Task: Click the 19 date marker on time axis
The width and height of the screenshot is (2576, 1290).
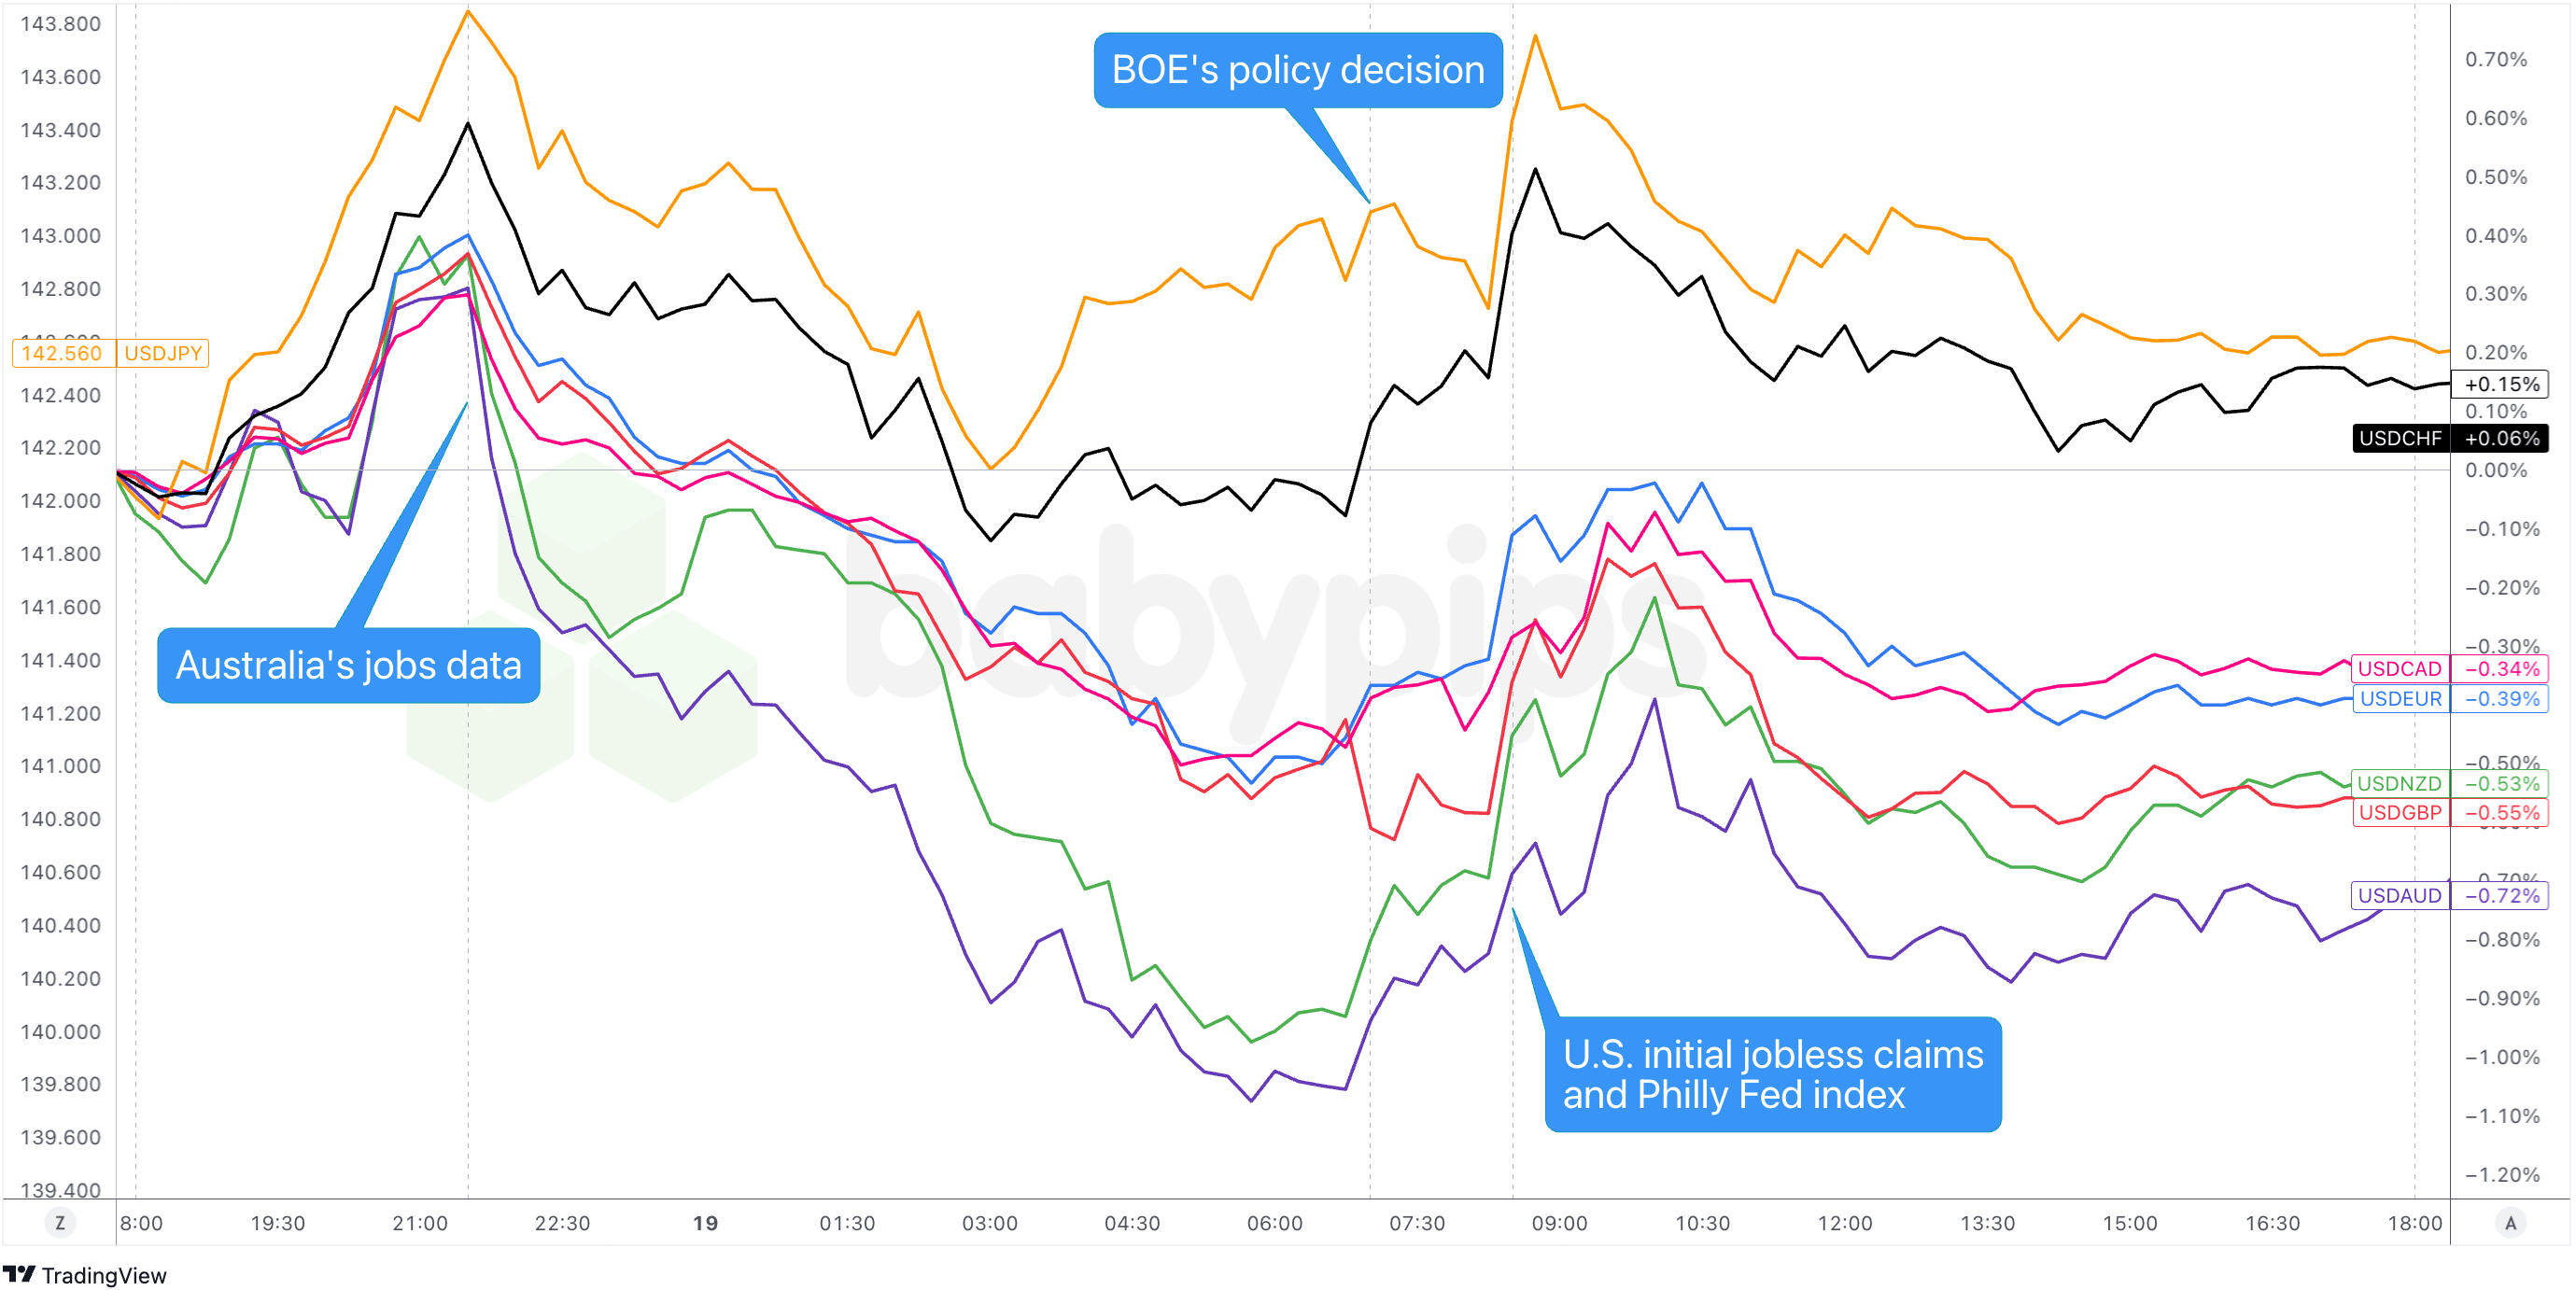Action: pyautogui.click(x=705, y=1223)
